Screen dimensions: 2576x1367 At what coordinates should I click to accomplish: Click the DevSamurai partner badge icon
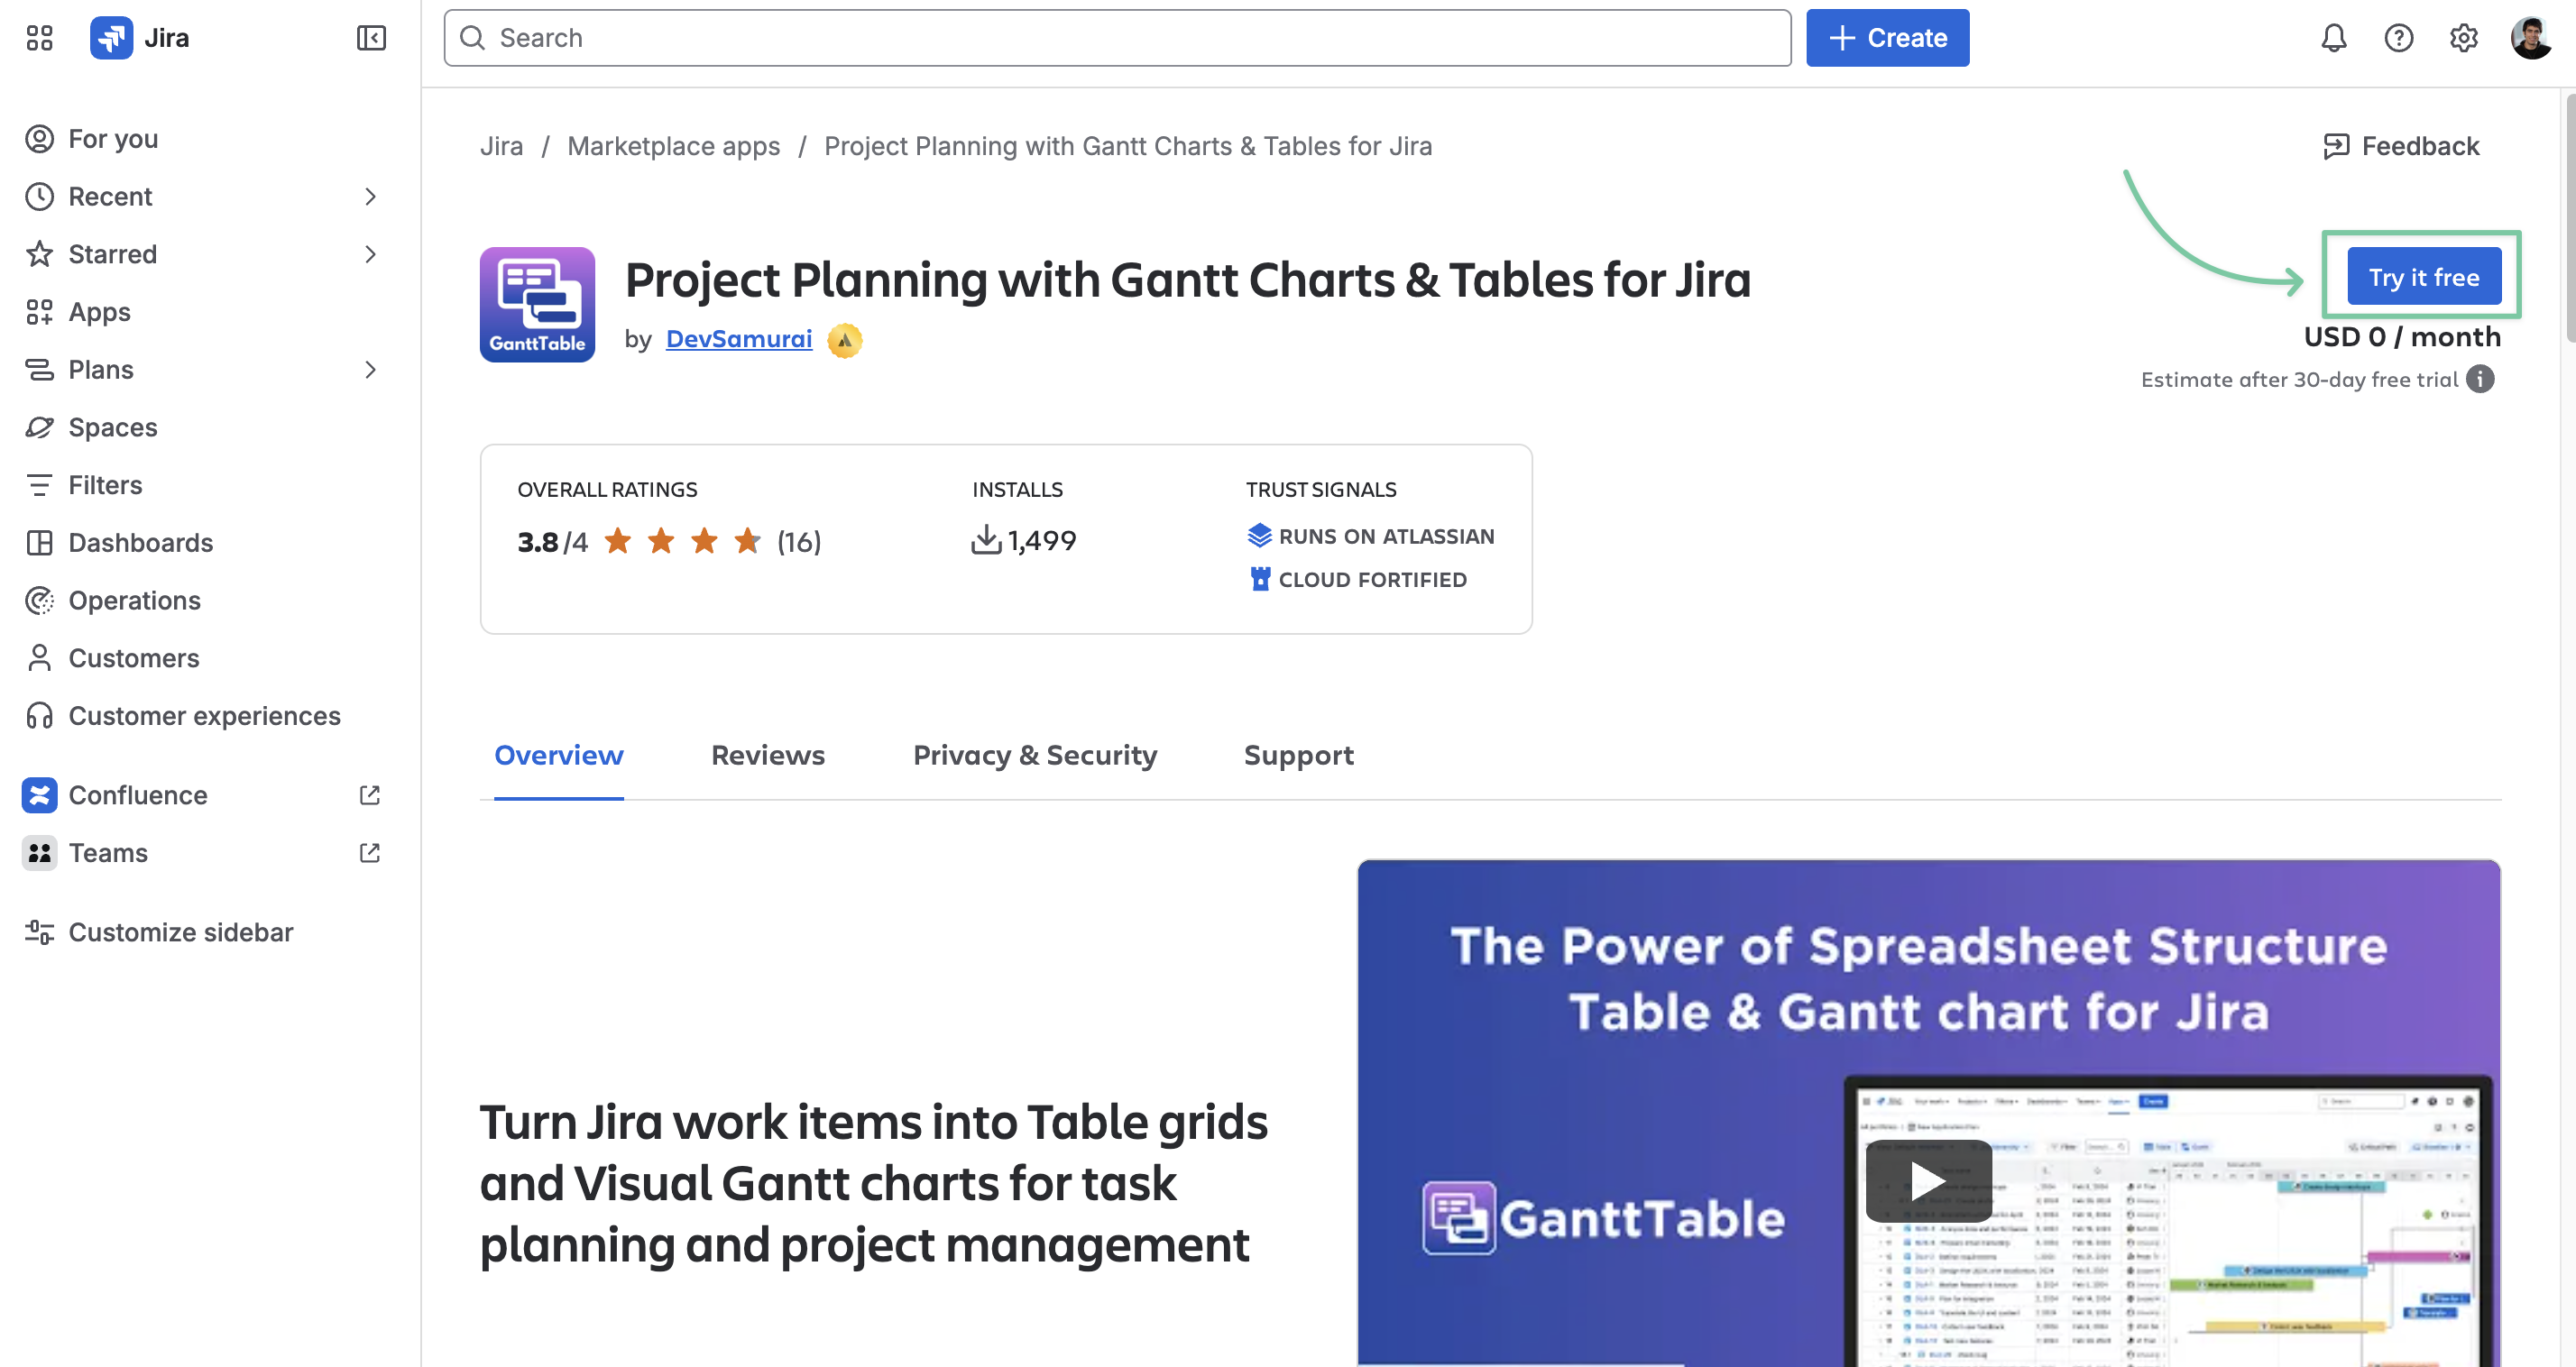click(x=845, y=340)
